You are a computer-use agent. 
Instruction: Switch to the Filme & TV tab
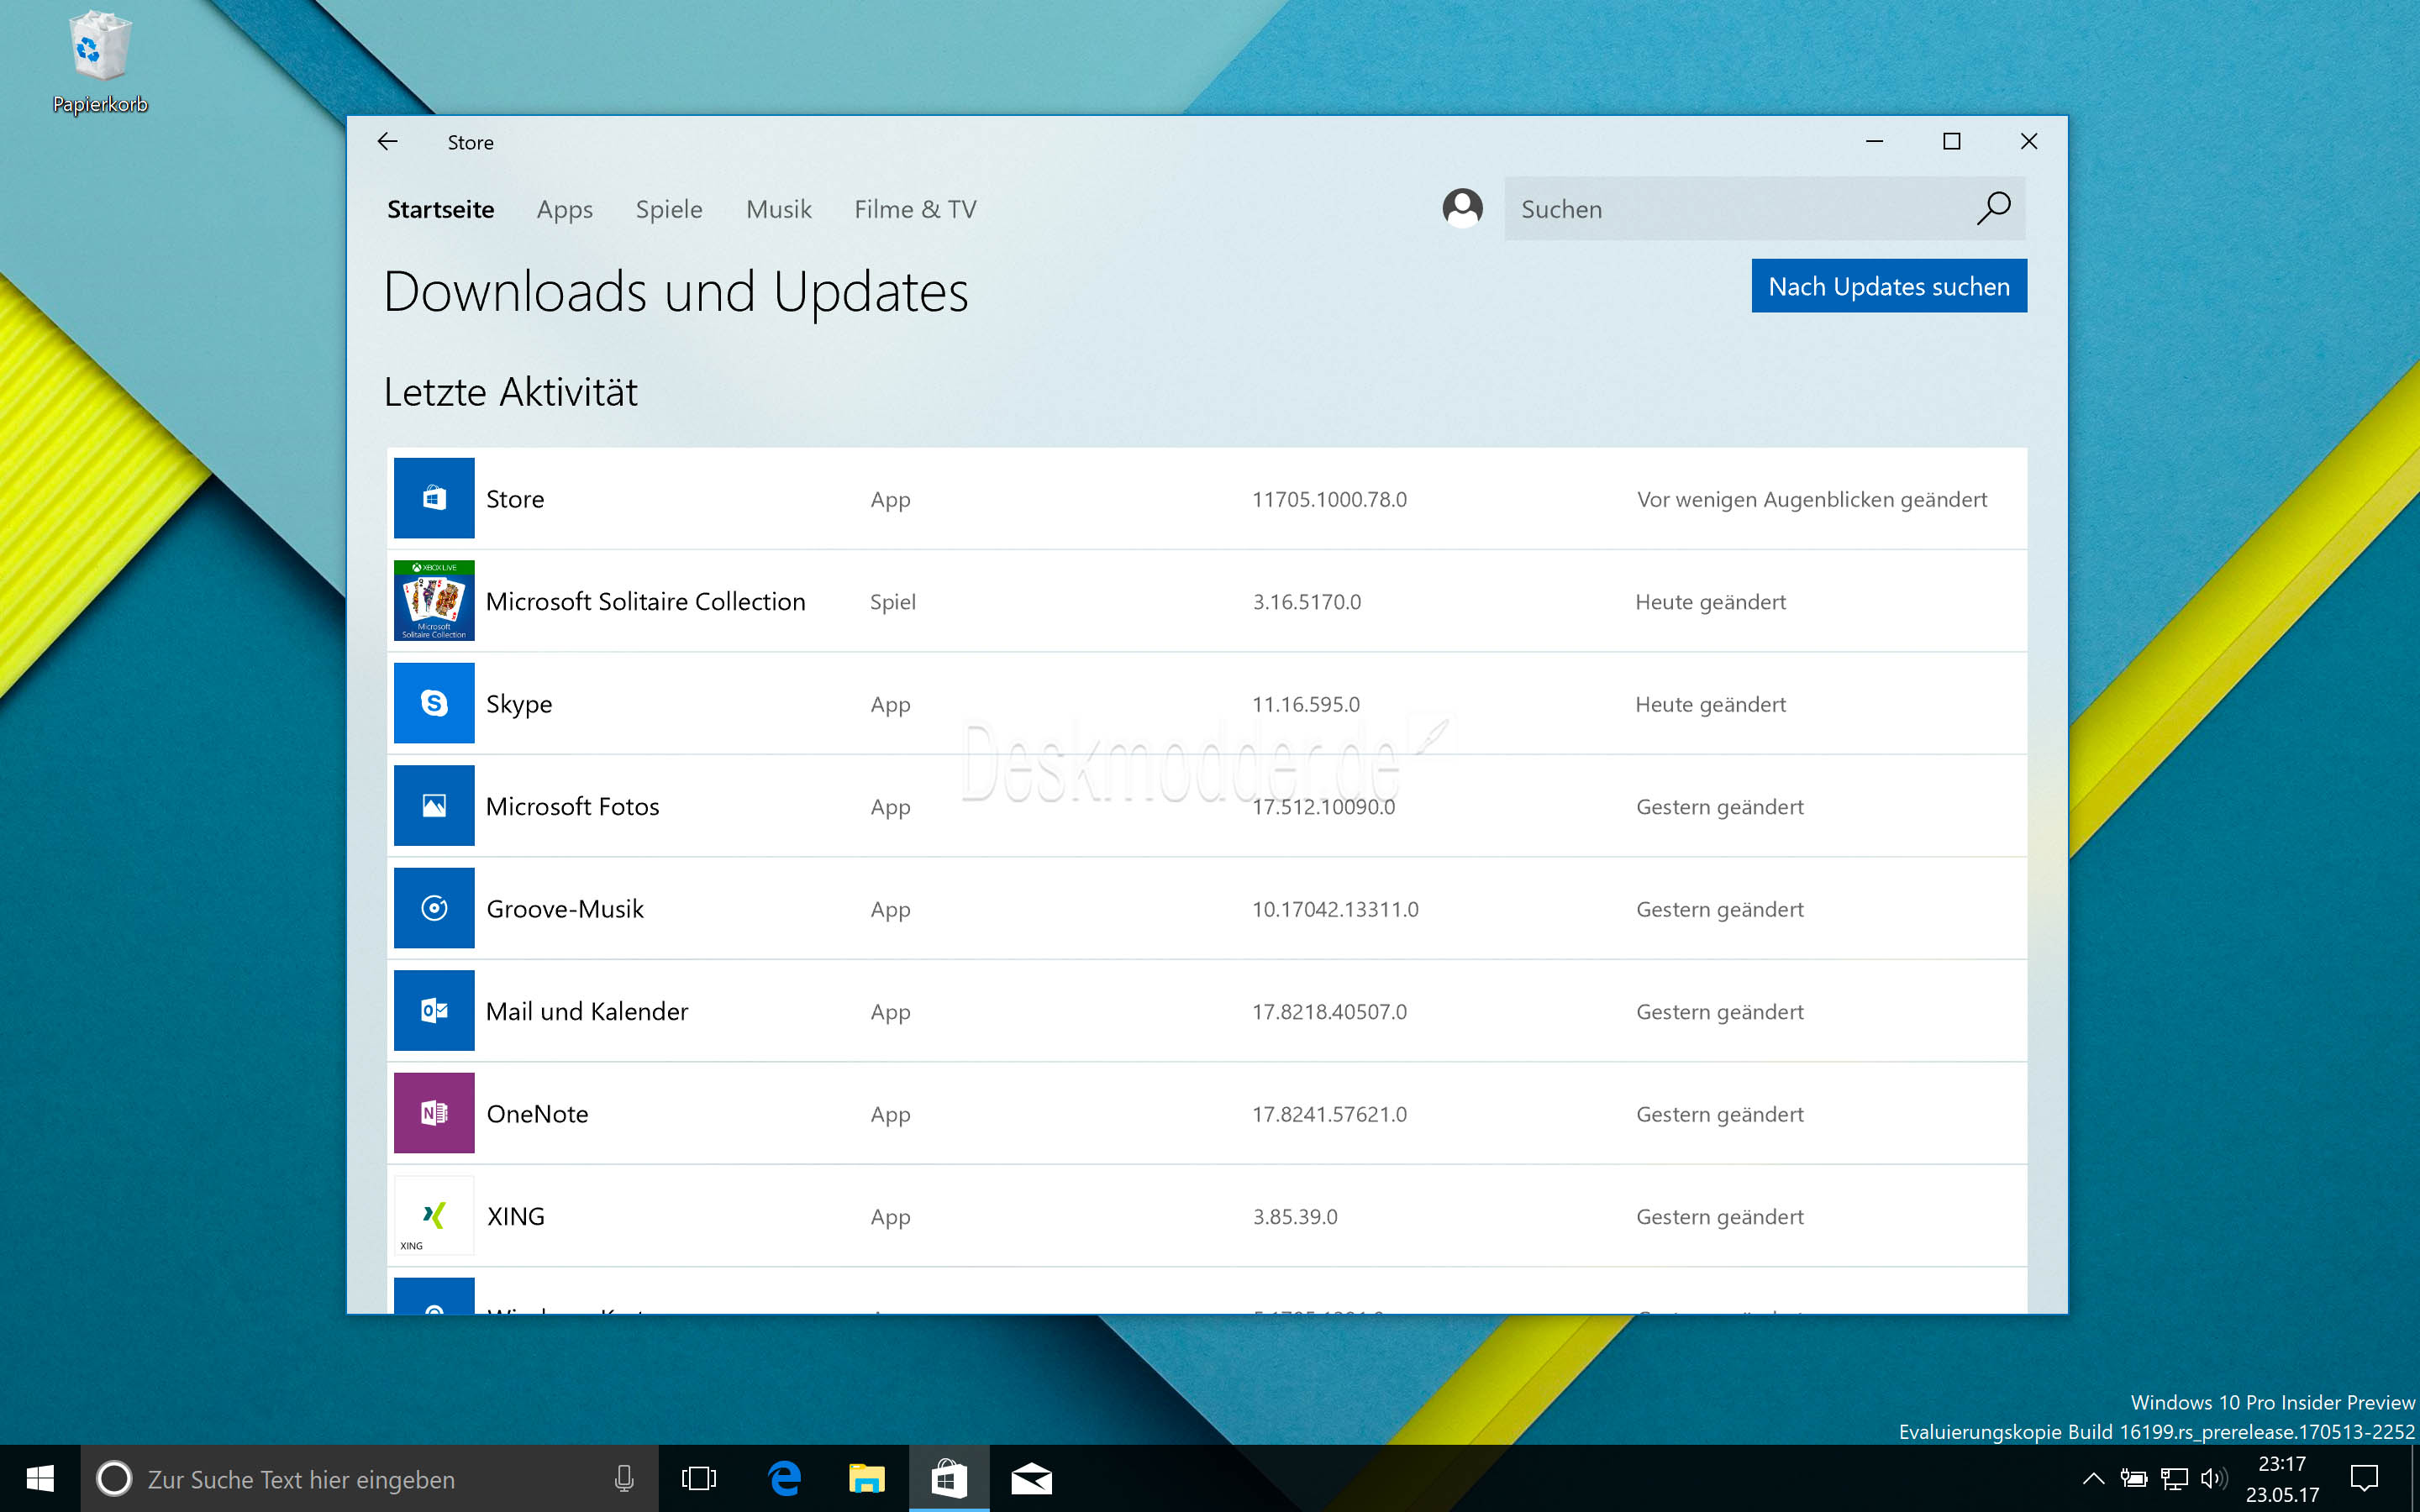pyautogui.click(x=915, y=209)
